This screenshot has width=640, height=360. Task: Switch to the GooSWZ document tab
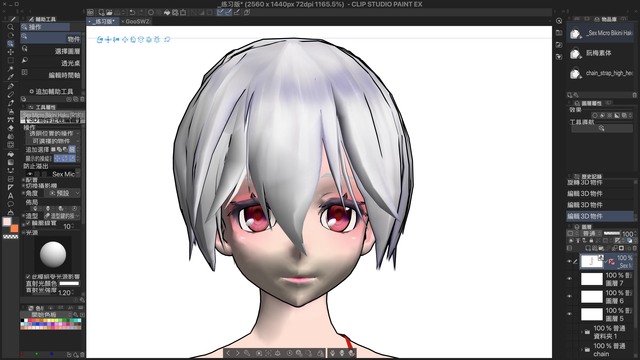click(x=138, y=21)
